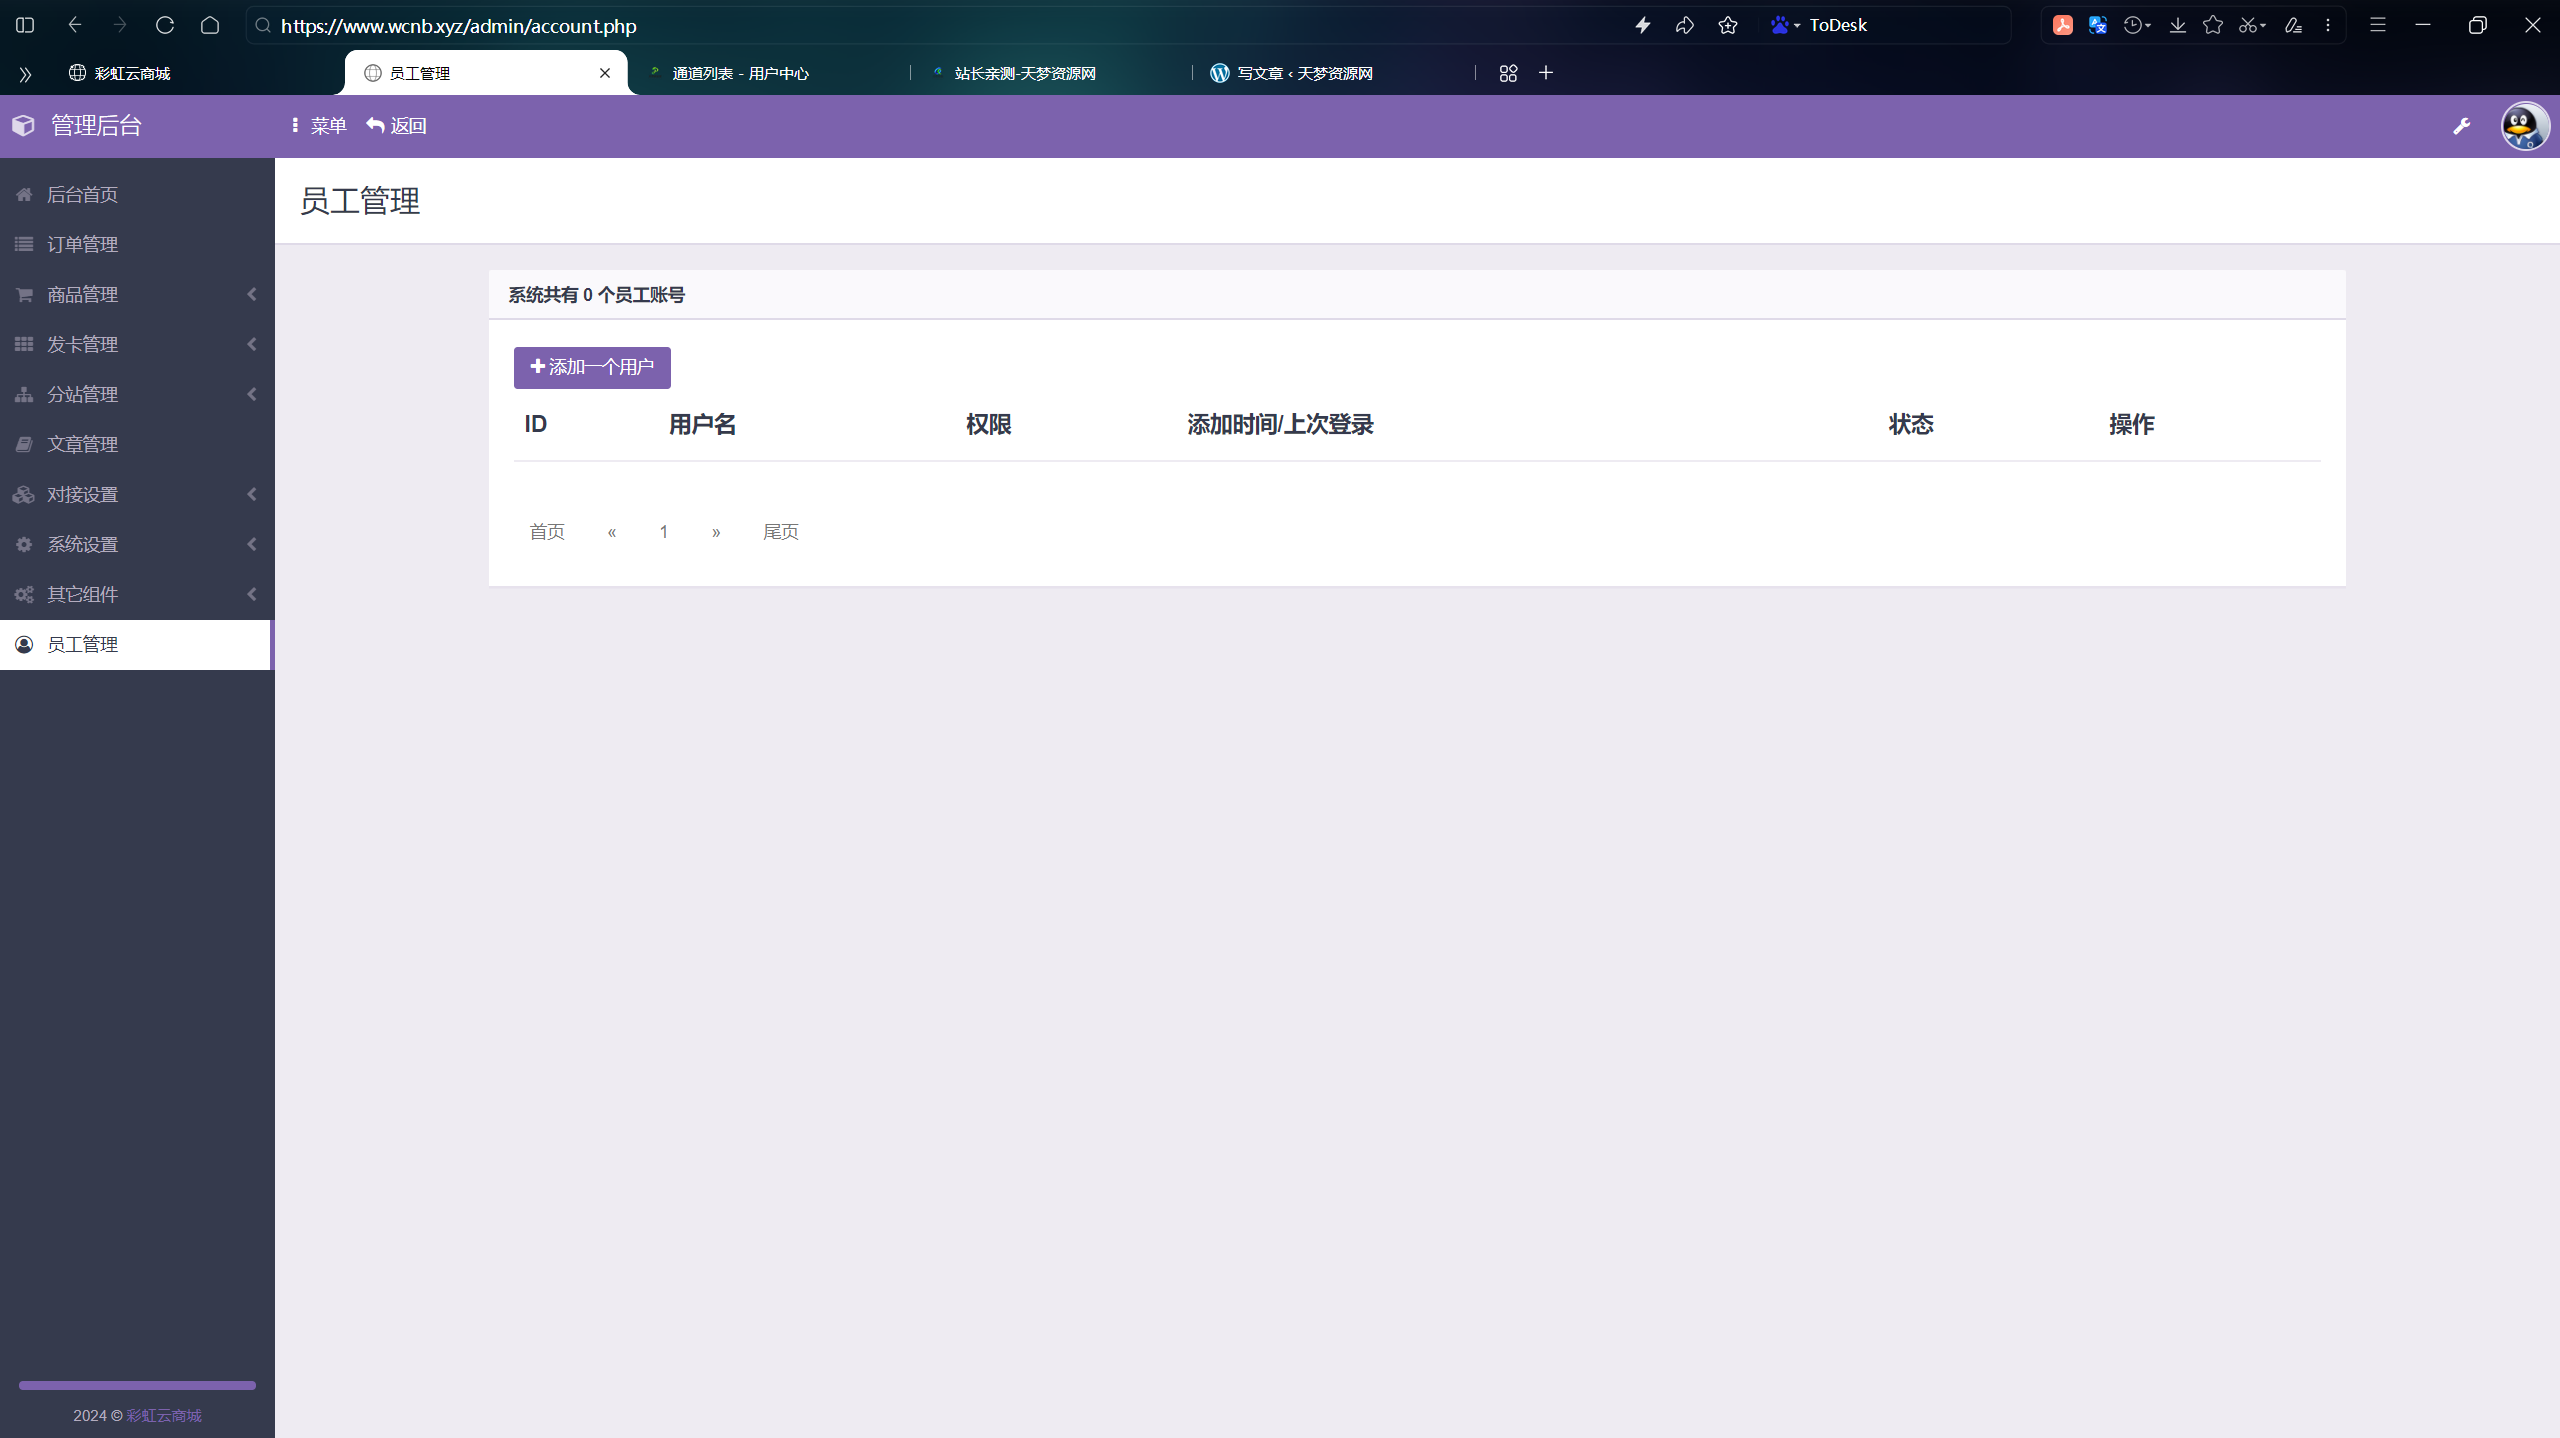The height and width of the screenshot is (1438, 2560).
Task: Click the 返回 back link in header
Action: tap(396, 126)
